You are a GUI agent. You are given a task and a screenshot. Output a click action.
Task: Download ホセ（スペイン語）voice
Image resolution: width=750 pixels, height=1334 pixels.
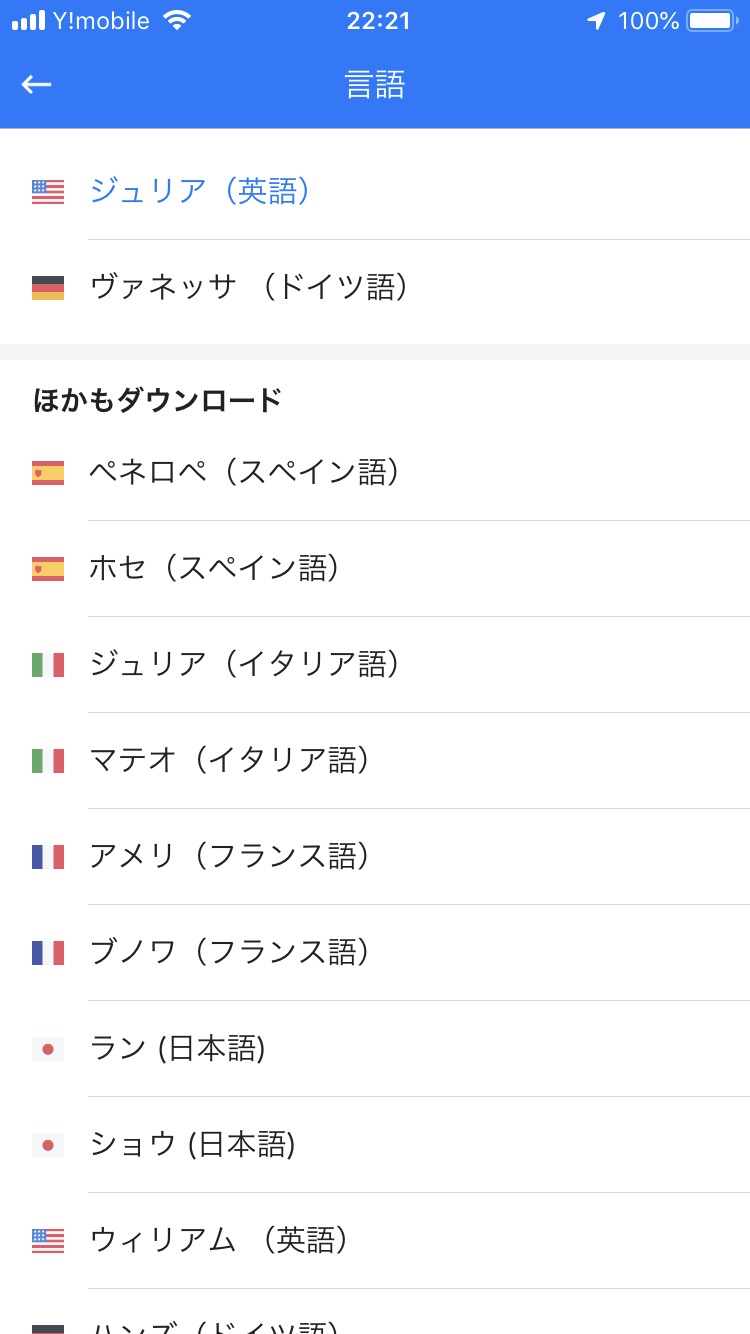coord(215,568)
